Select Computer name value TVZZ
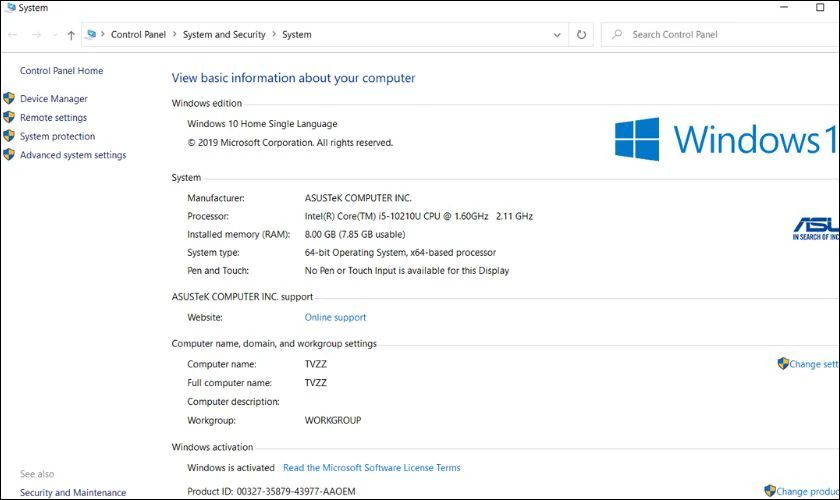This screenshot has width=840, height=500. click(x=316, y=364)
